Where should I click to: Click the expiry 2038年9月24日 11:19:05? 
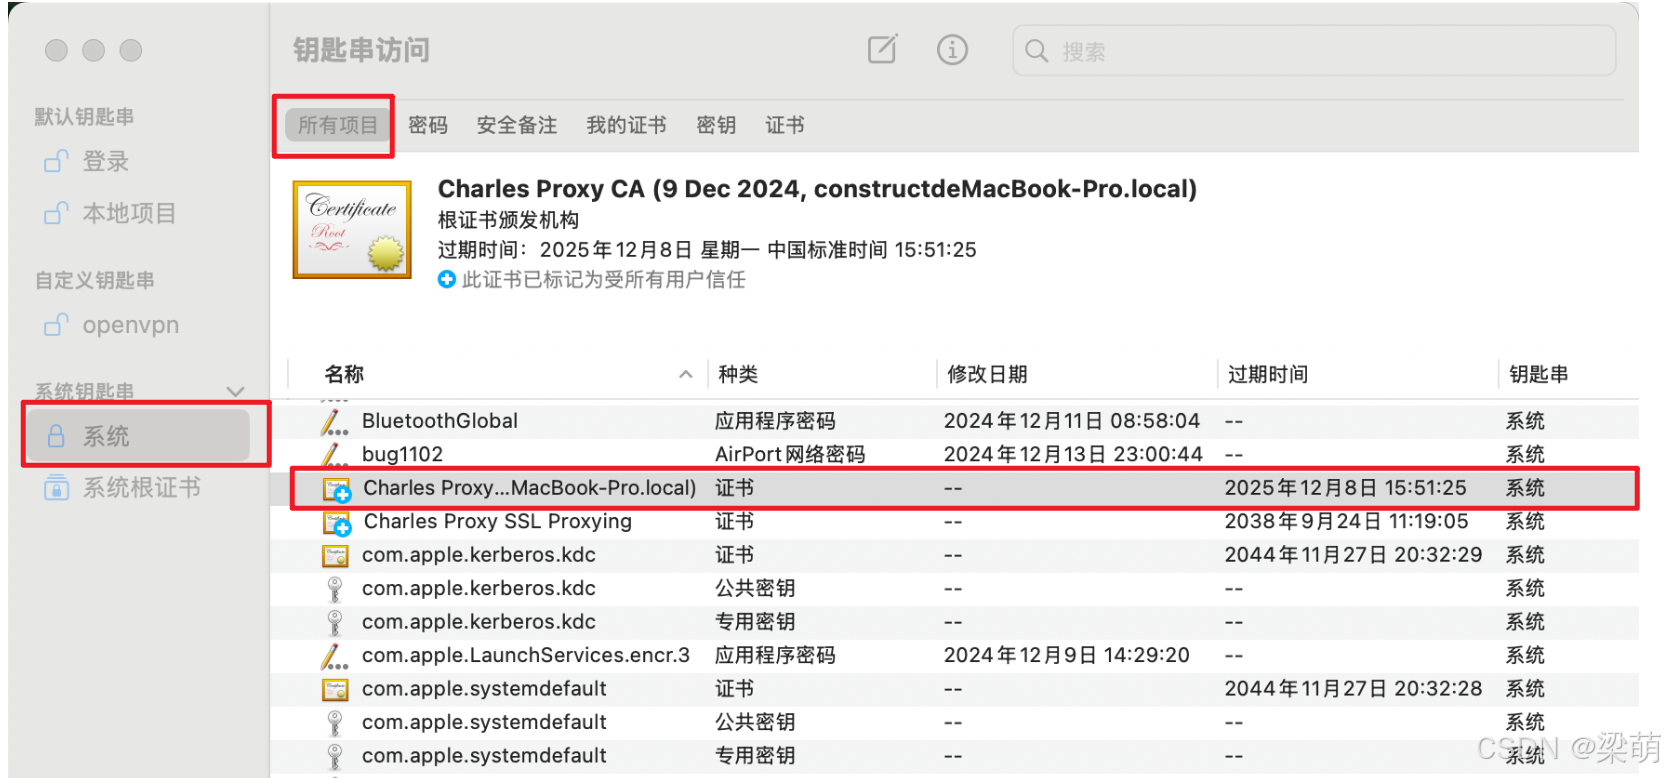(1347, 521)
